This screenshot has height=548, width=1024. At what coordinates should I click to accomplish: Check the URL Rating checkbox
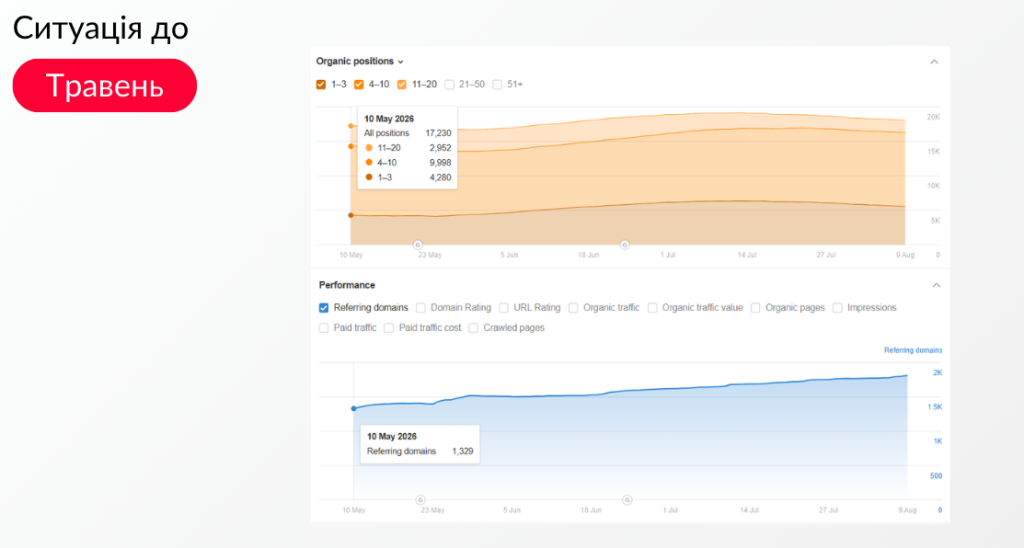504,308
